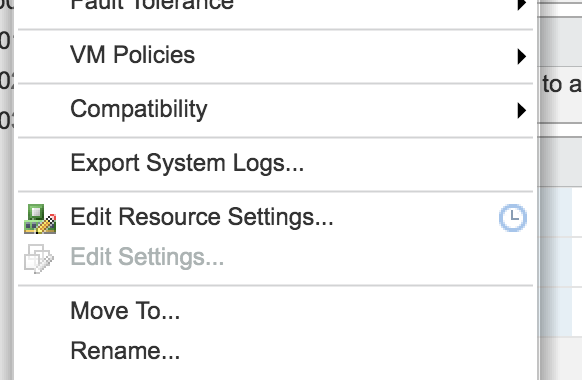The width and height of the screenshot is (582, 380).
Task: Expand the VM Policies submenu arrow
Action: (x=522, y=56)
